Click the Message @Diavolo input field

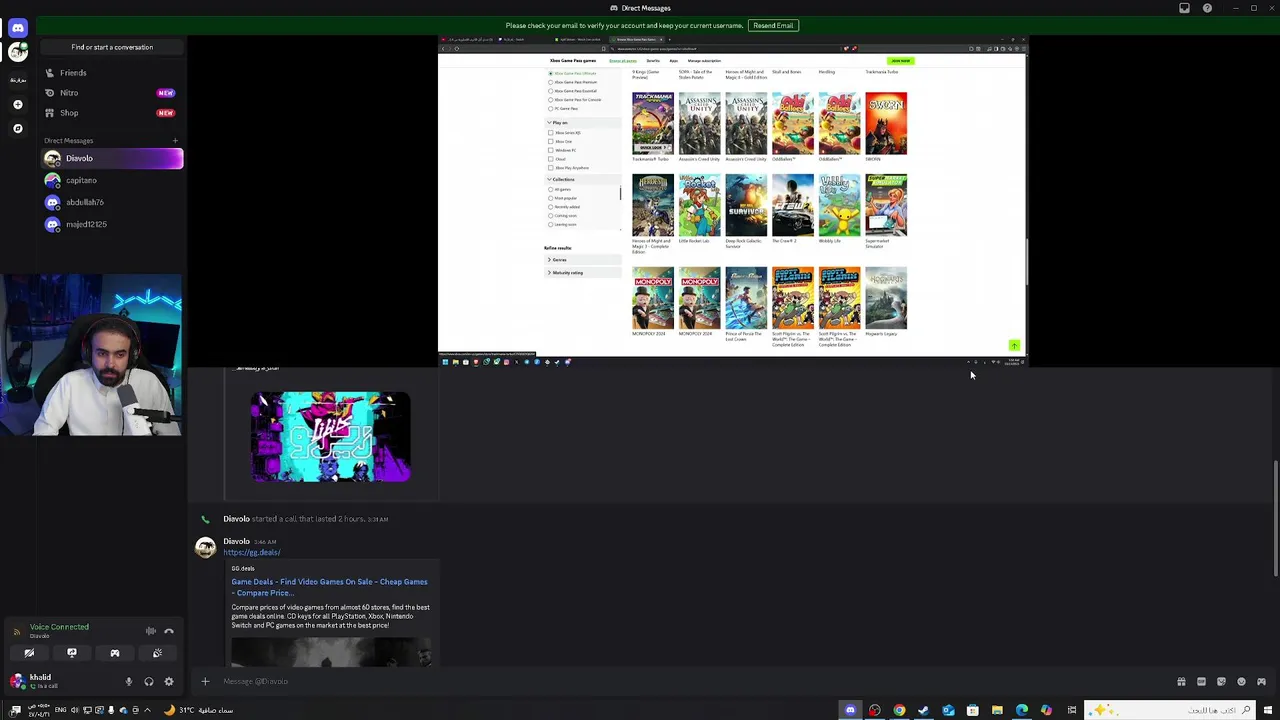[690, 682]
